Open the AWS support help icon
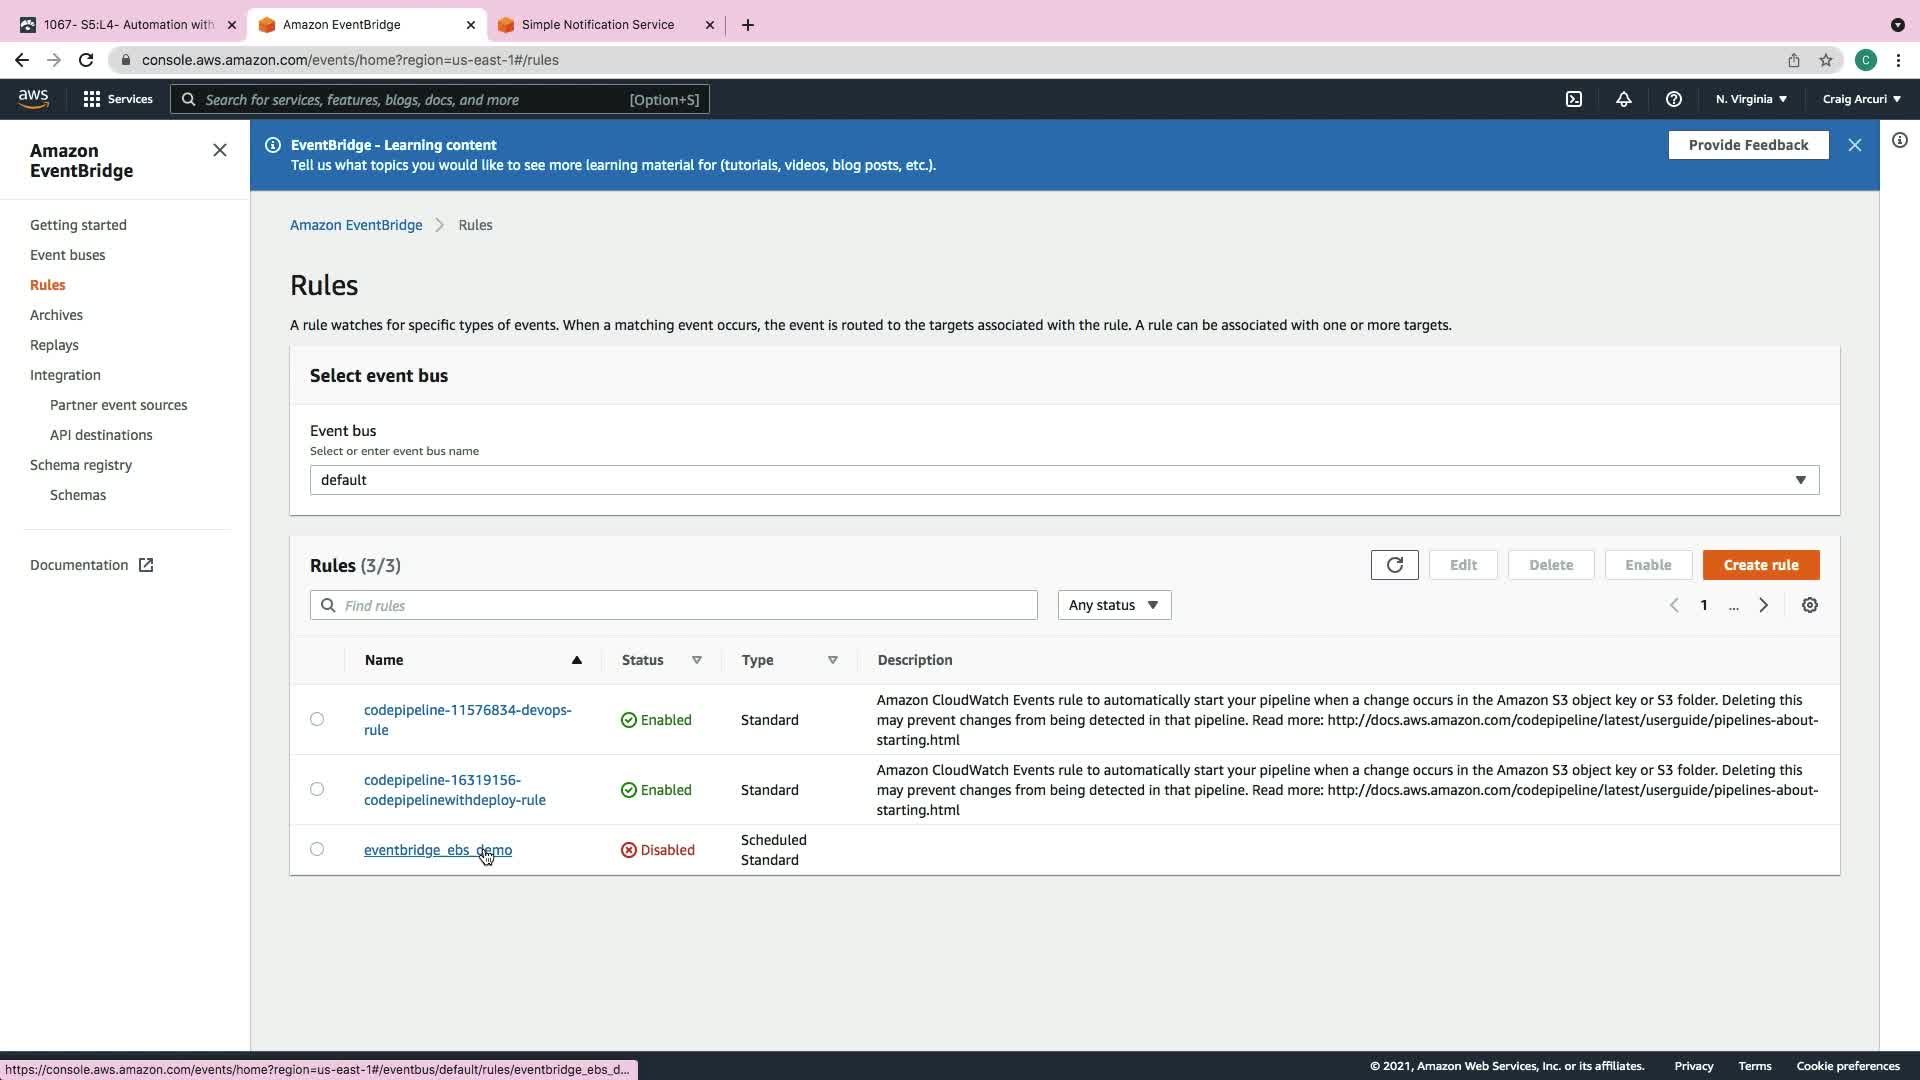1920x1080 pixels. point(1673,99)
